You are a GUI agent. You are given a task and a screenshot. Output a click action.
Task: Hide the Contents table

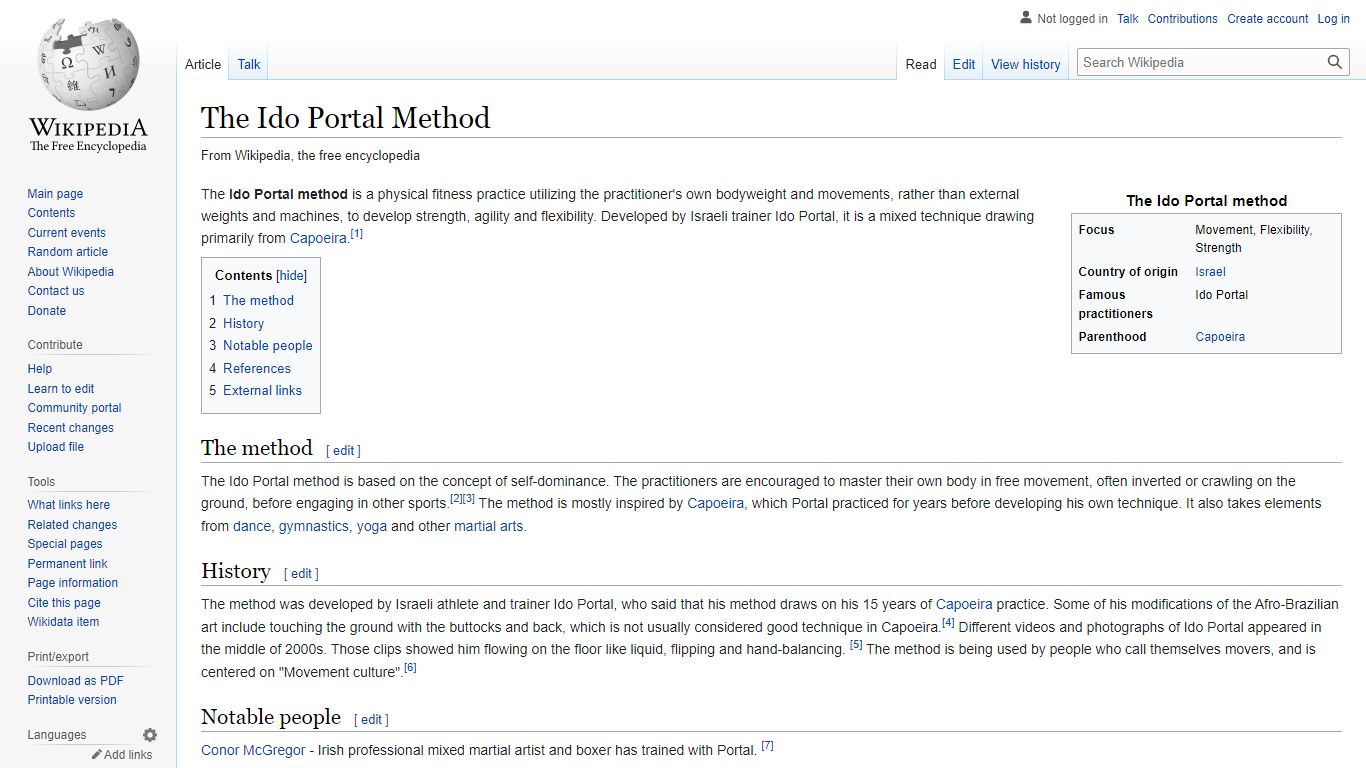(292, 276)
